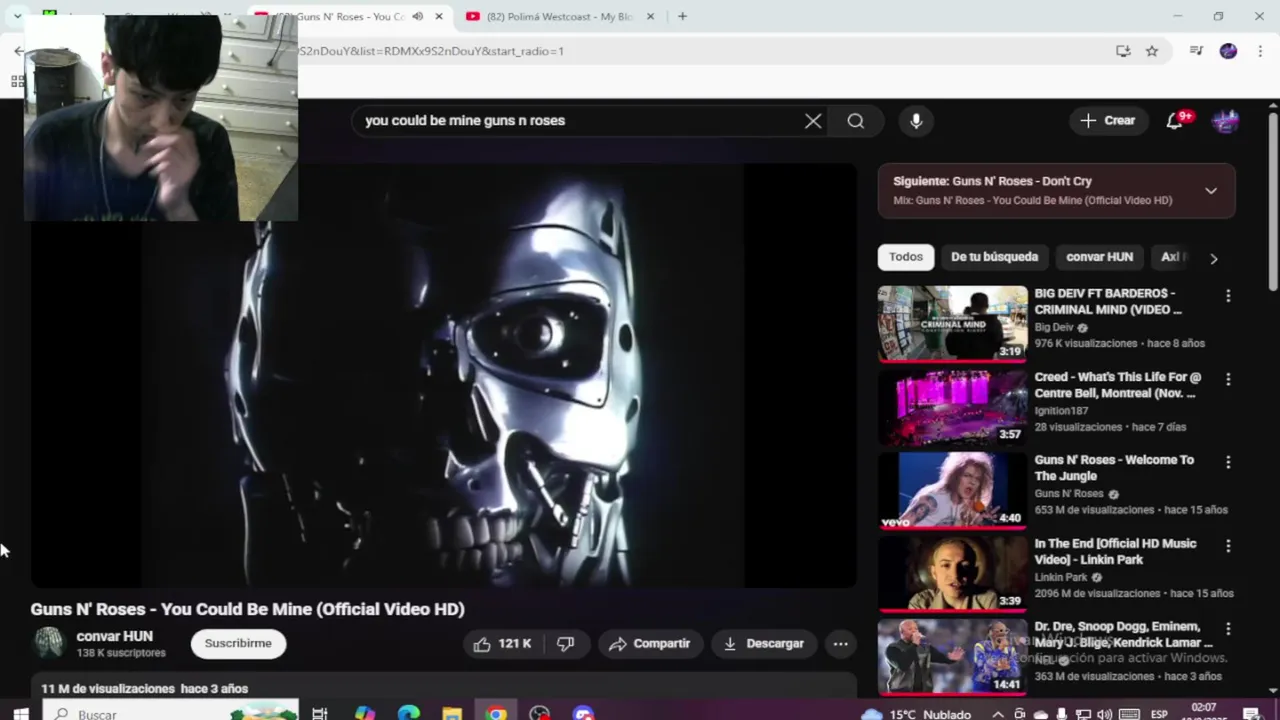
Task: Select convar HUN filter chip
Action: point(1099,257)
